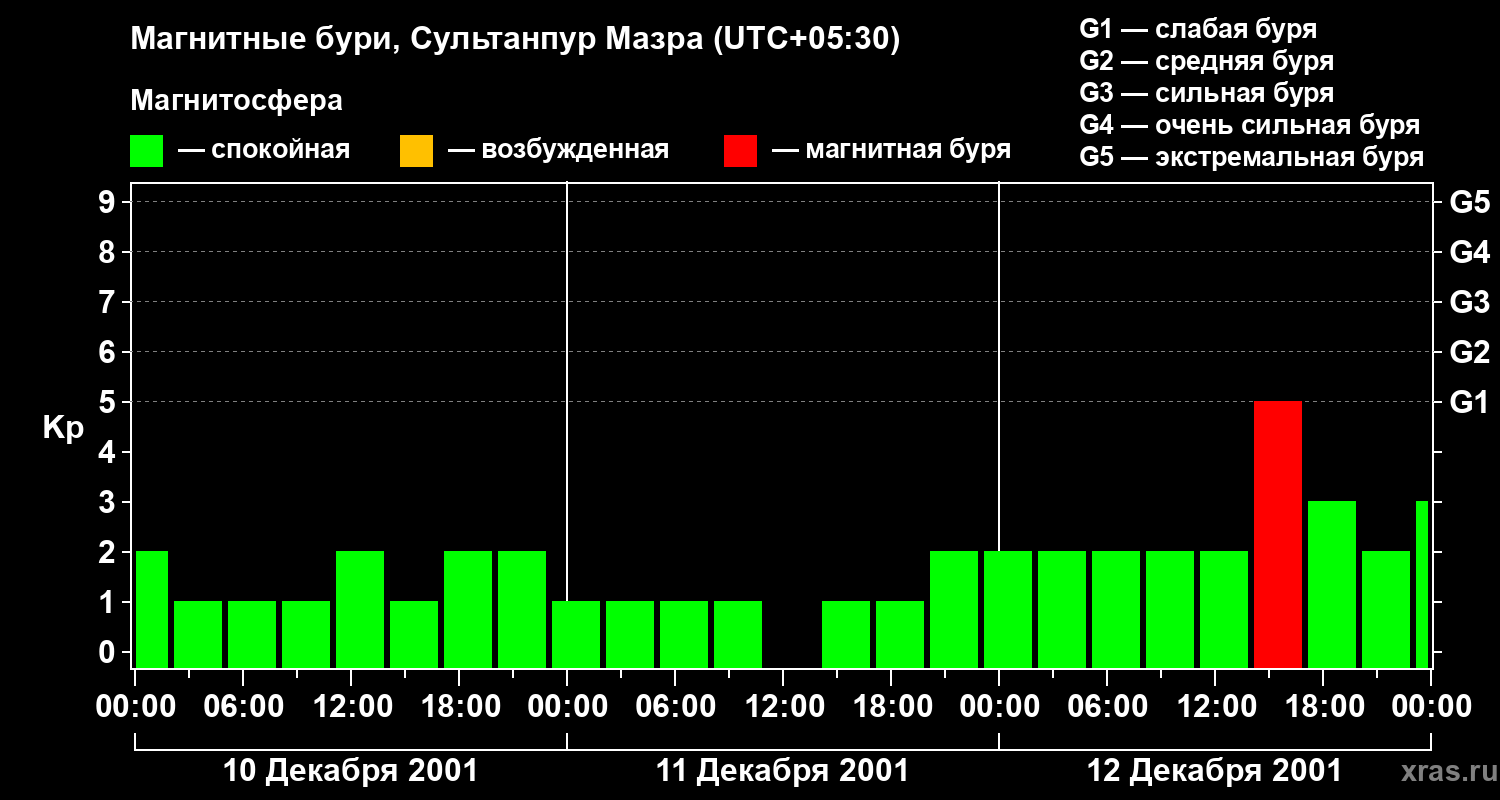Click the '12 Декабря 2001' date label
Screen dimensions: 1500x800
point(1214,771)
